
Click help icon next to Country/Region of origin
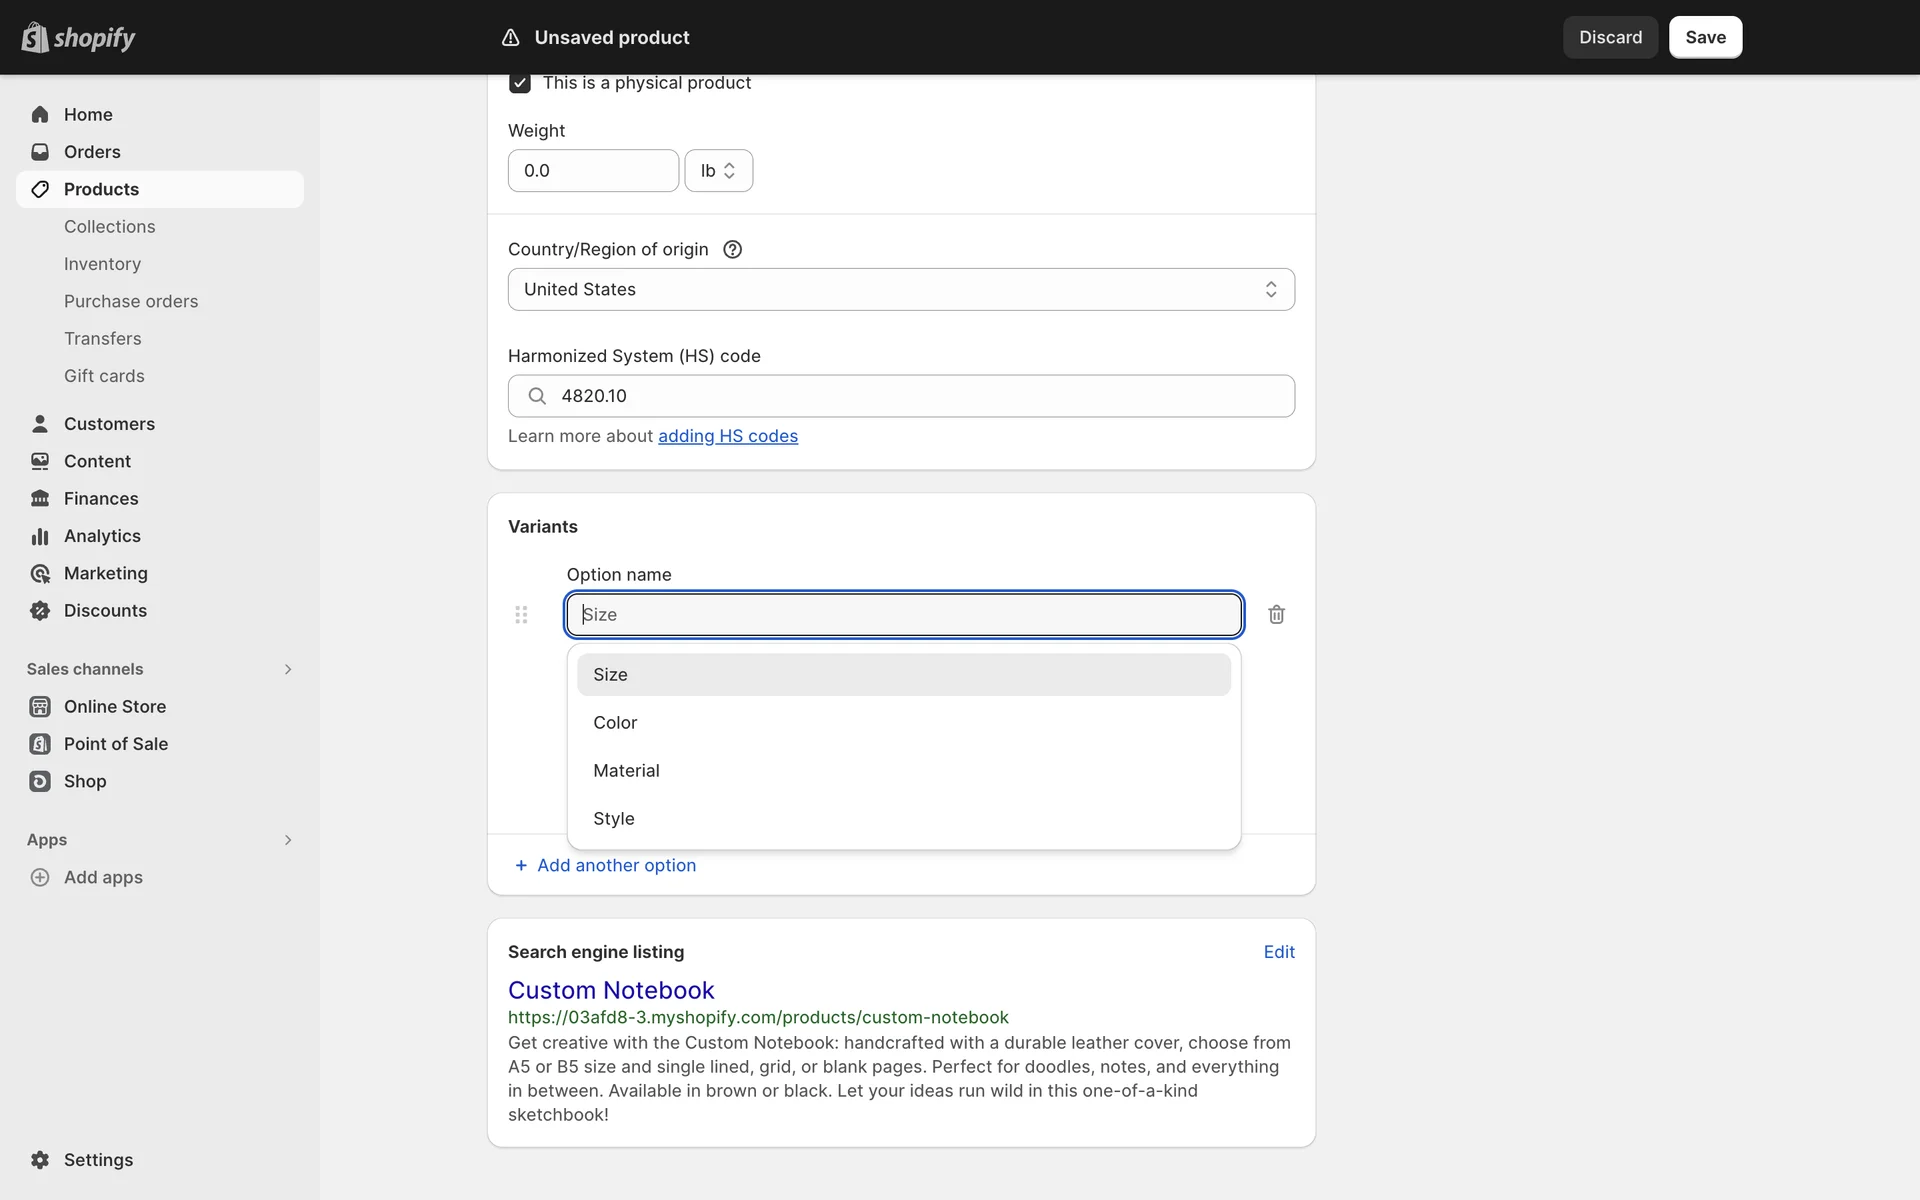pyautogui.click(x=732, y=250)
